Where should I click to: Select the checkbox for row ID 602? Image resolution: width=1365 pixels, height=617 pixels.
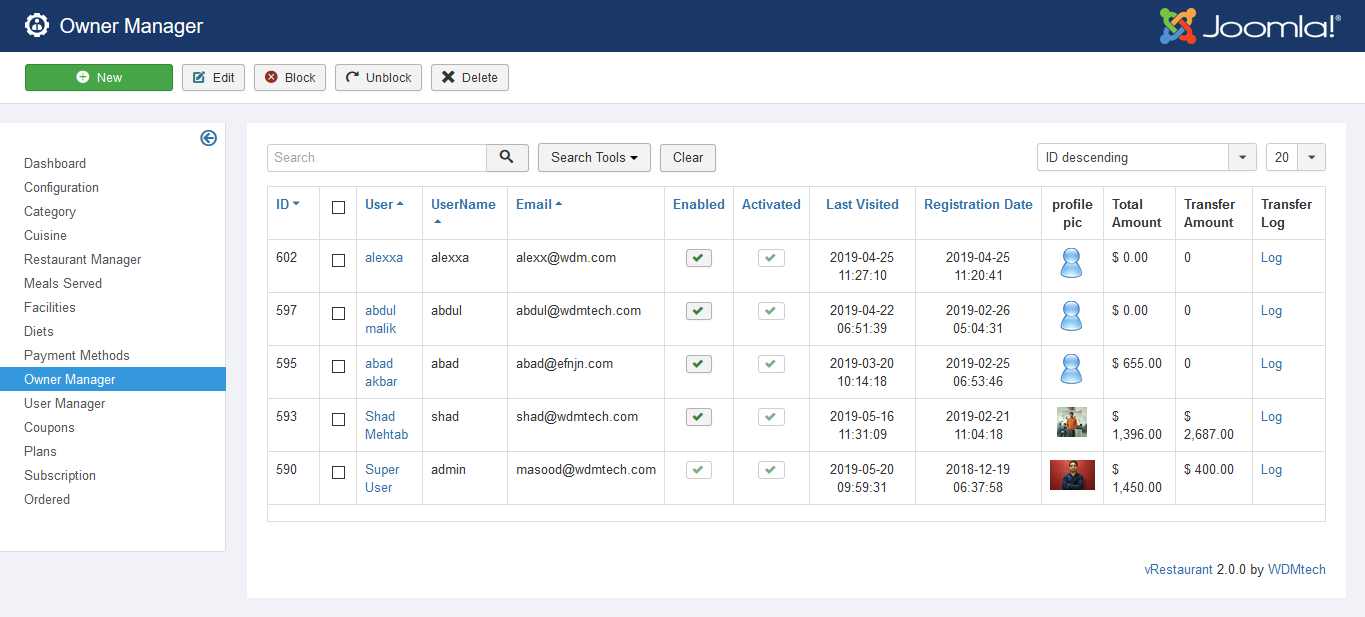(x=338, y=260)
